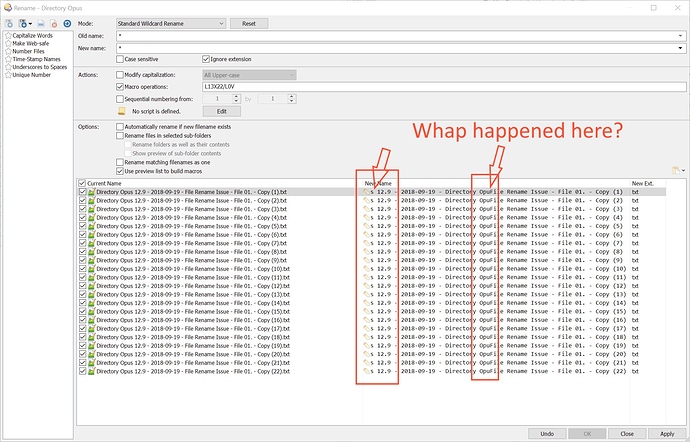The height and width of the screenshot is (442, 690).
Task: Expand the New name history dropdown arrow
Action: [680, 48]
